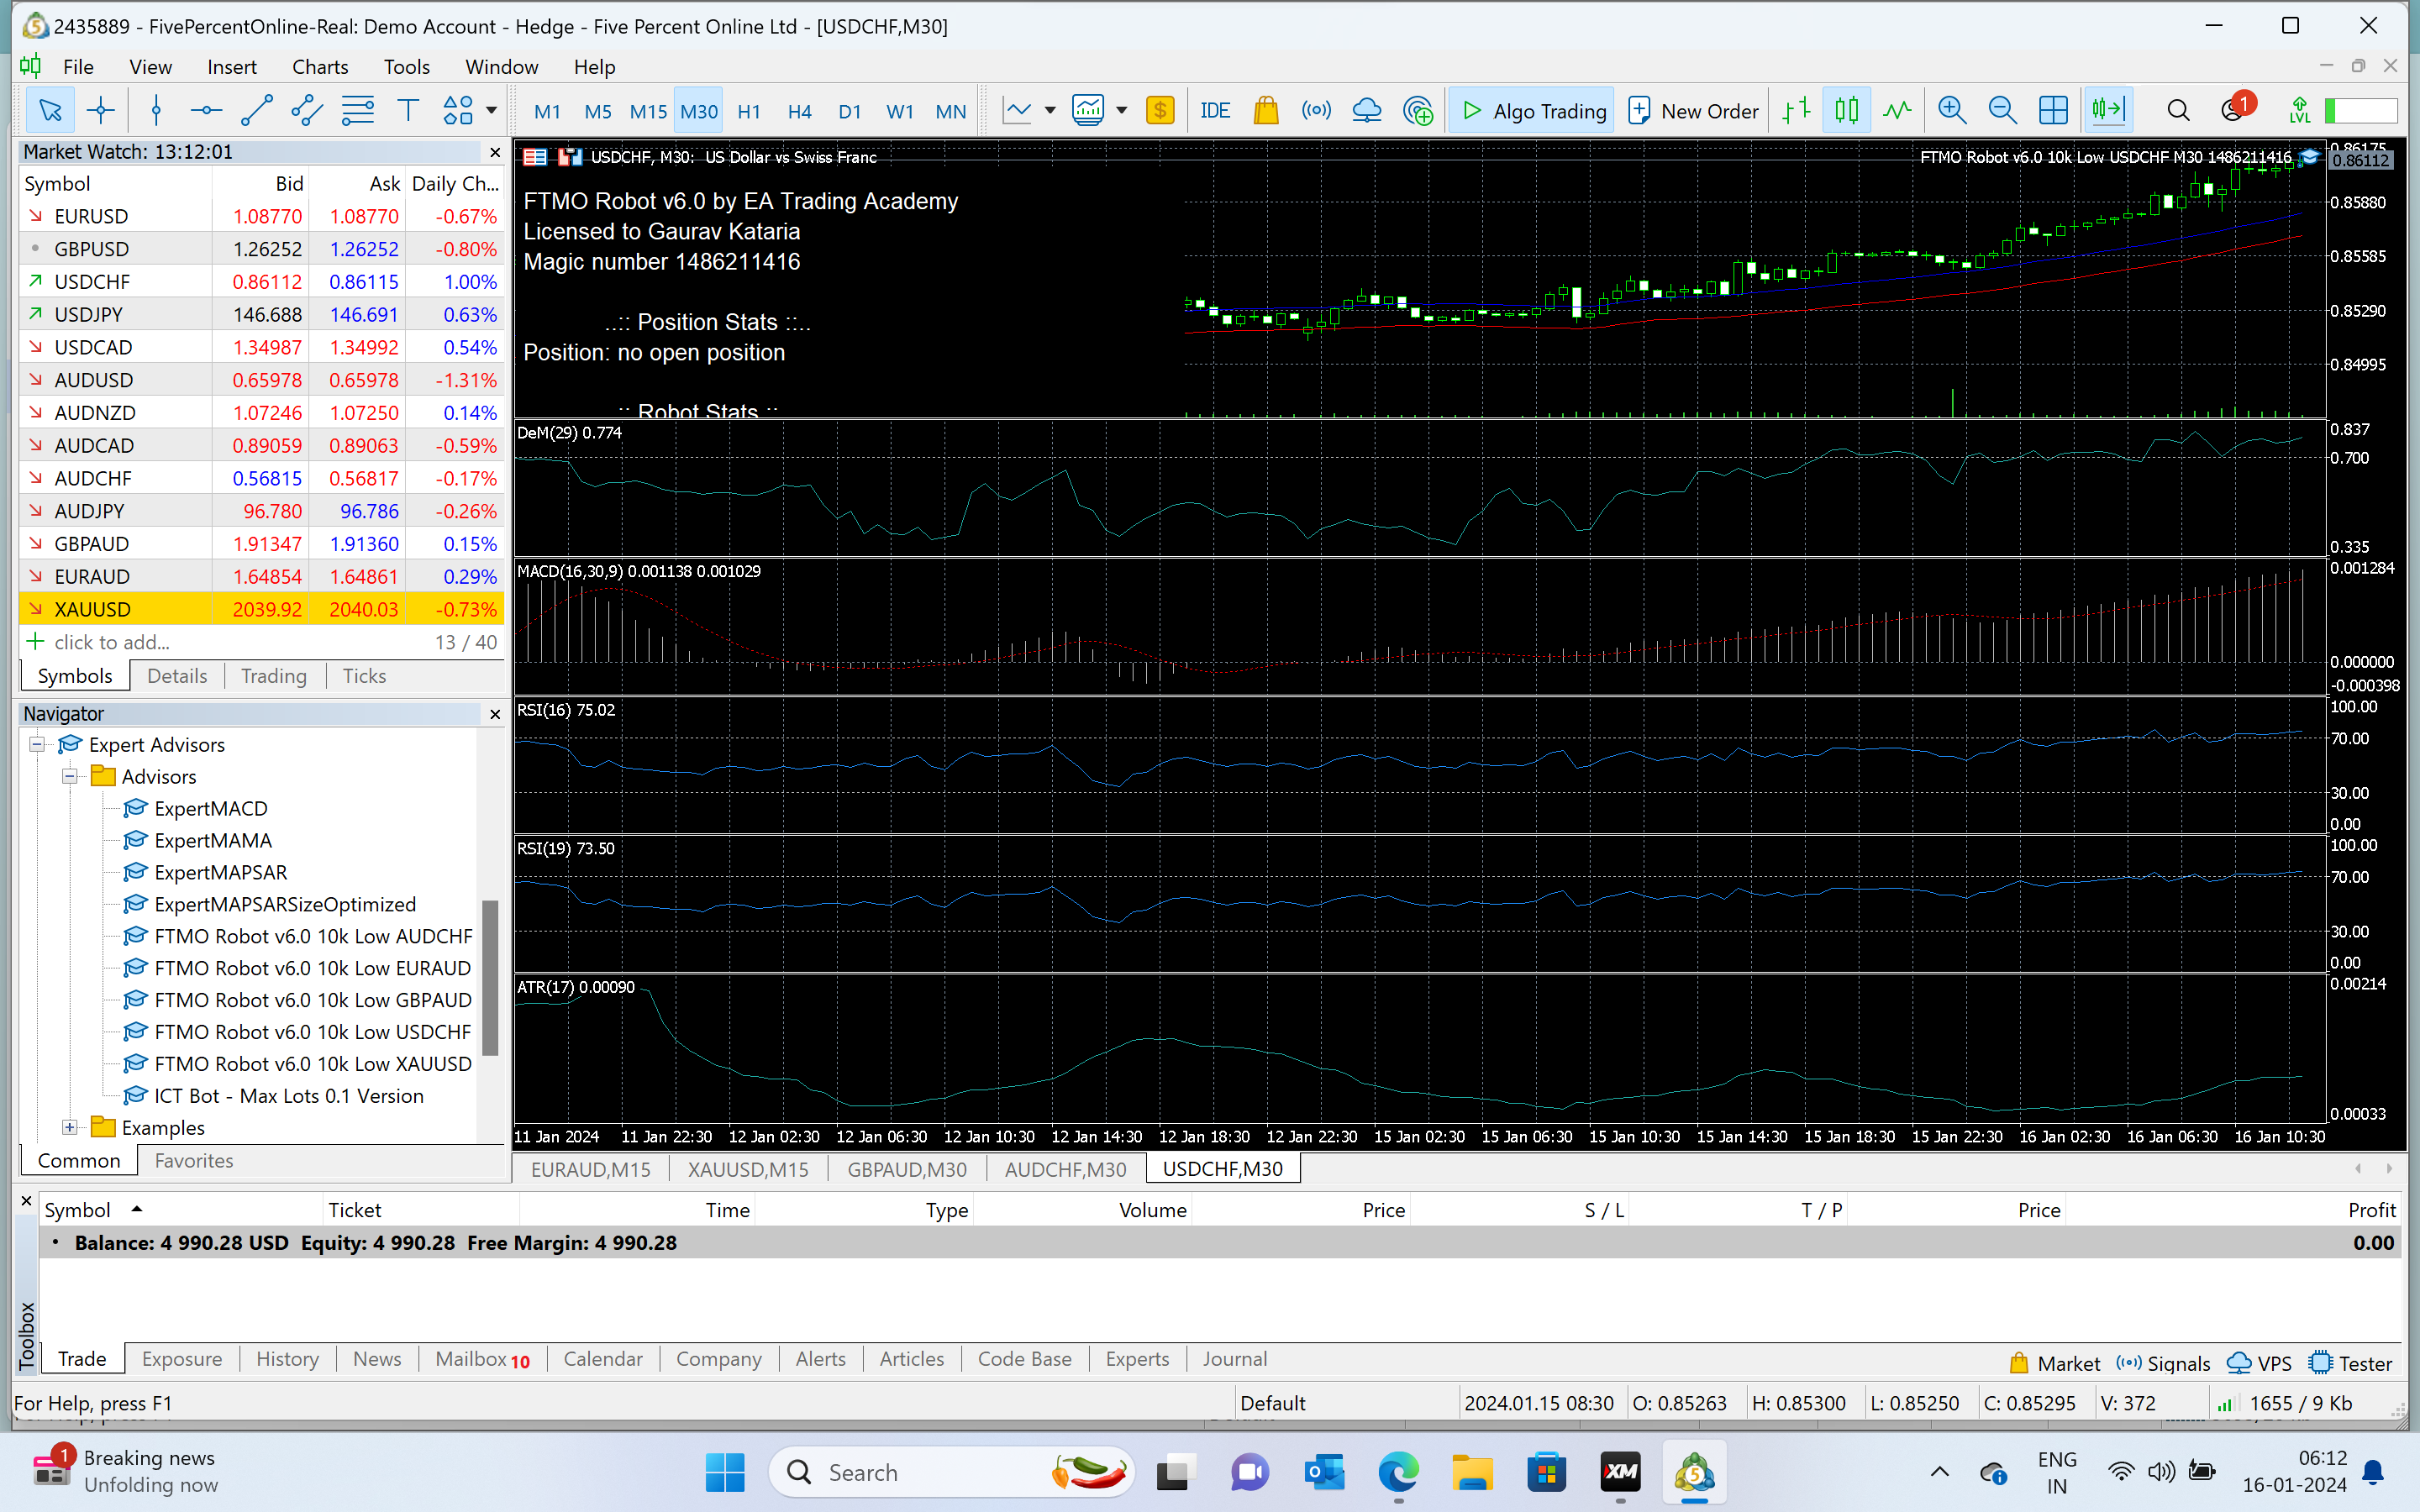Open the XAUUSD,M15 chart tab
Screen dimensions: 2420x1512
click(748, 1169)
